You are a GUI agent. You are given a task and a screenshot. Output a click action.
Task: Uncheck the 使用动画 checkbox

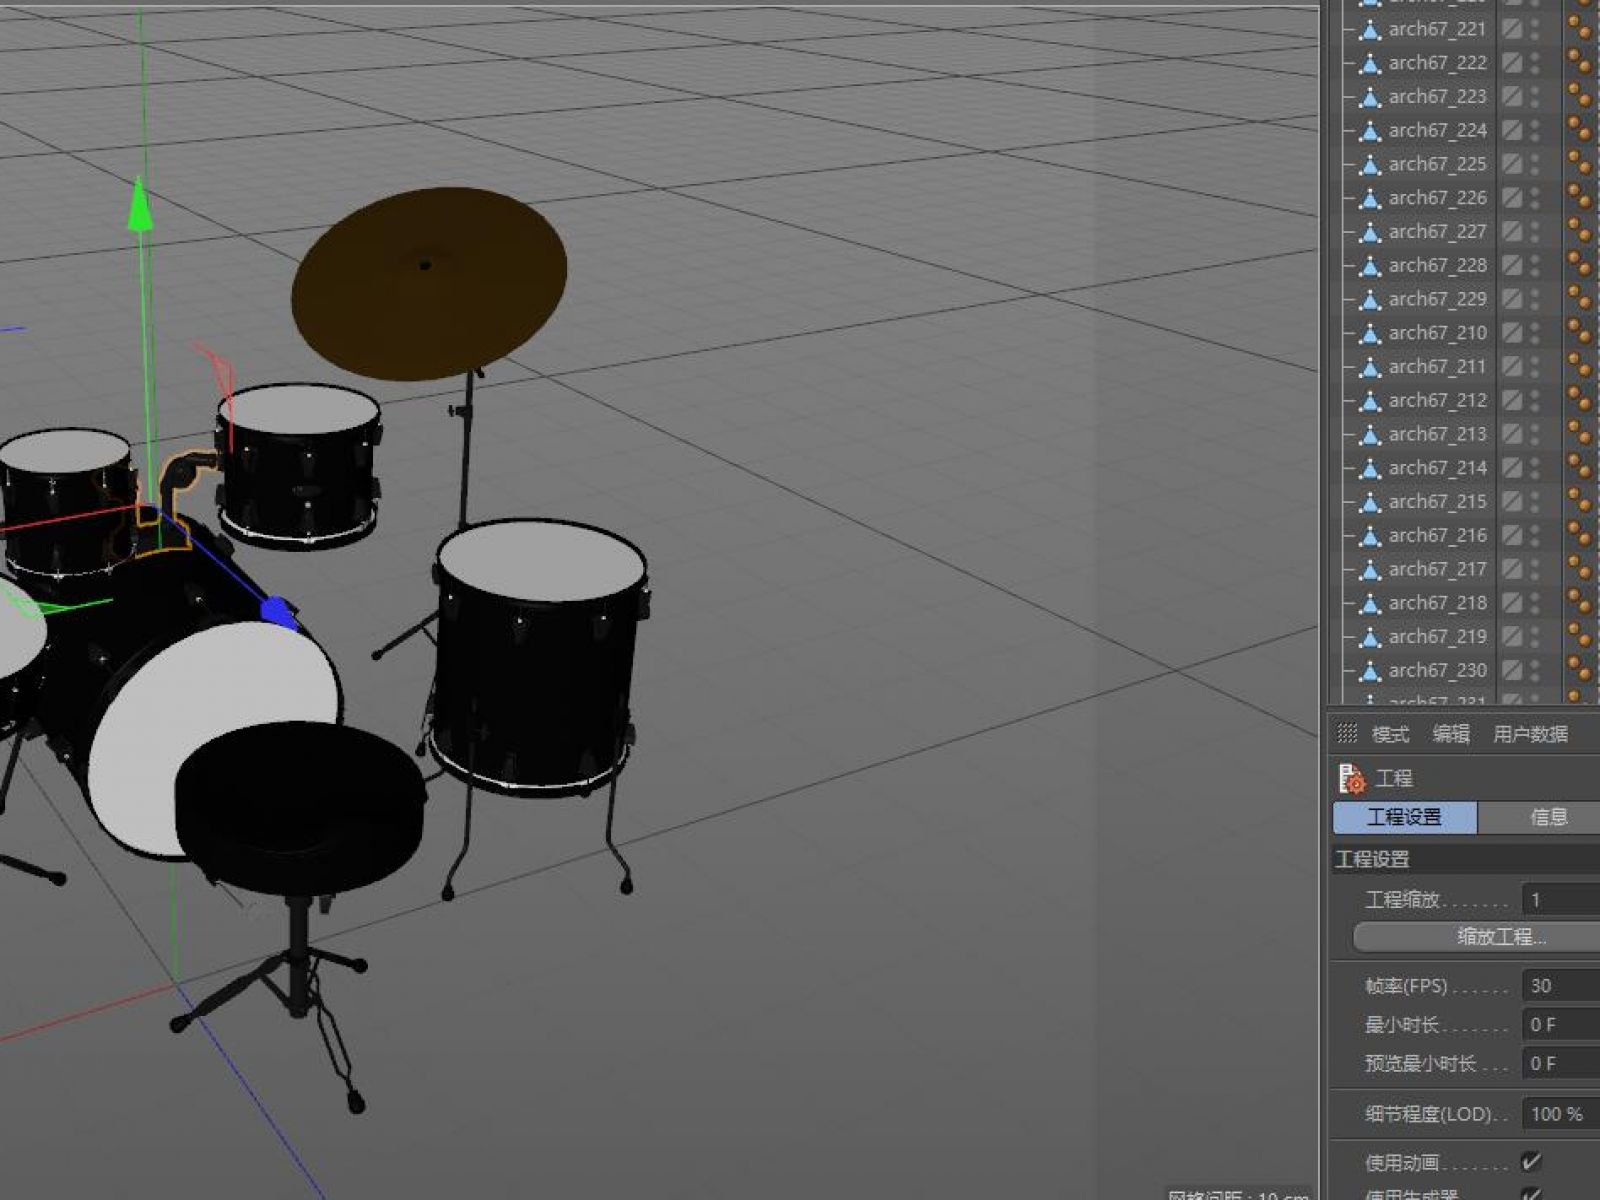tap(1531, 1161)
